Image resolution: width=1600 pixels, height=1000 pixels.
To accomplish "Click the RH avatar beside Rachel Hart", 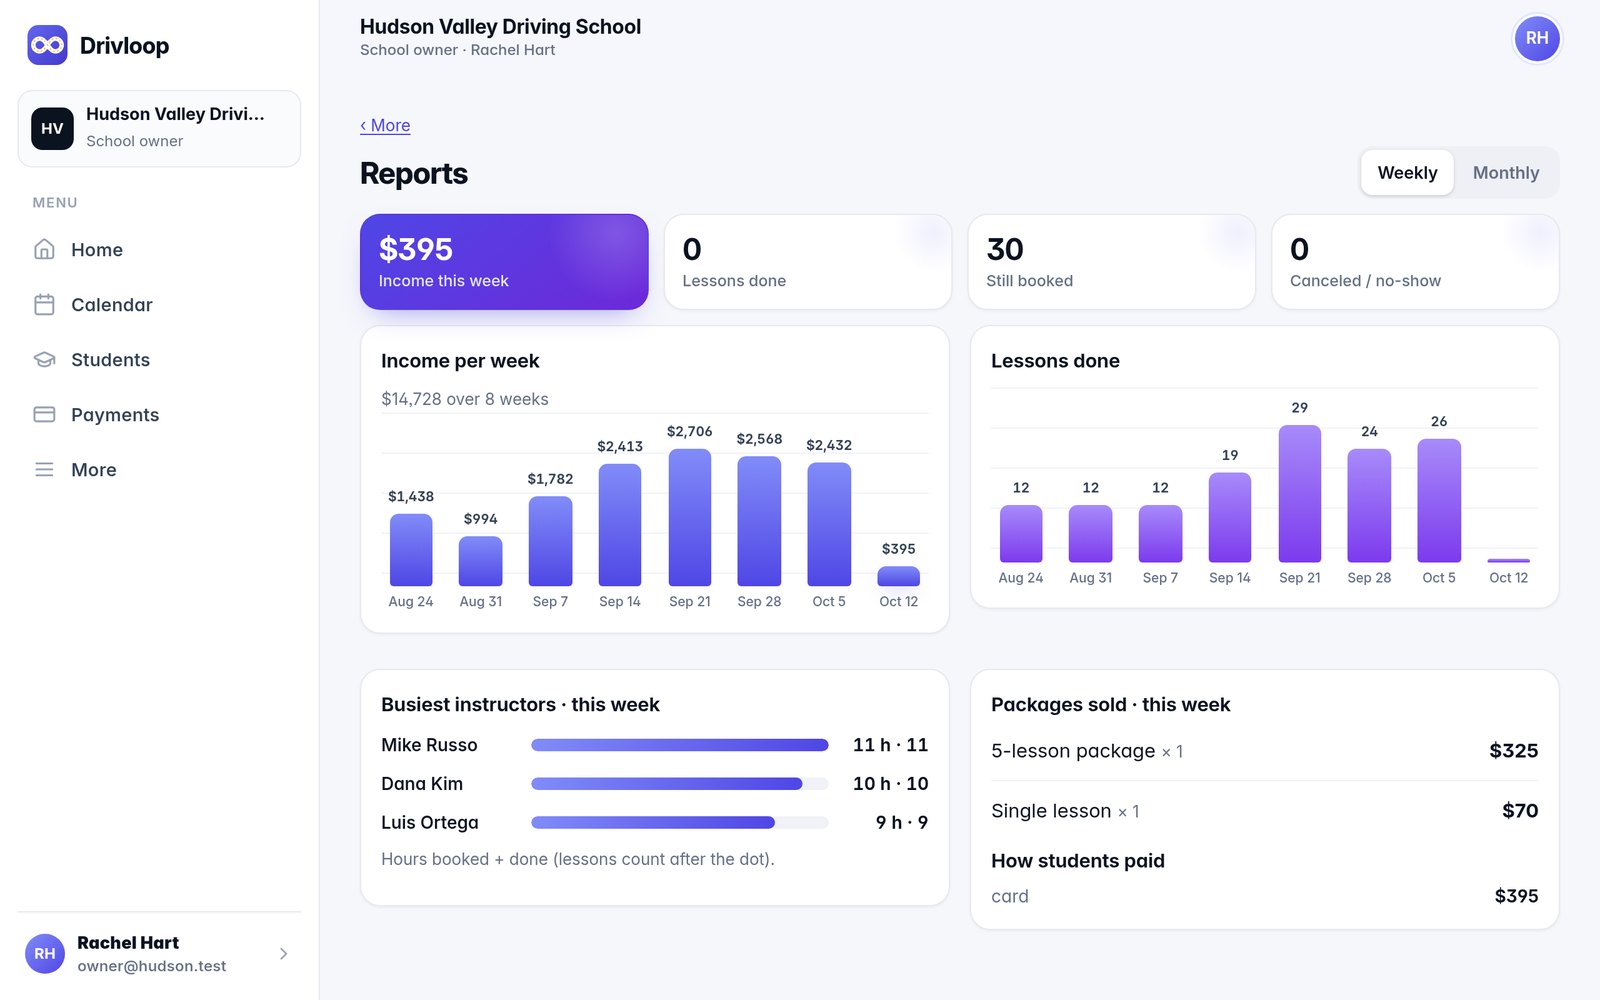I will [x=45, y=954].
